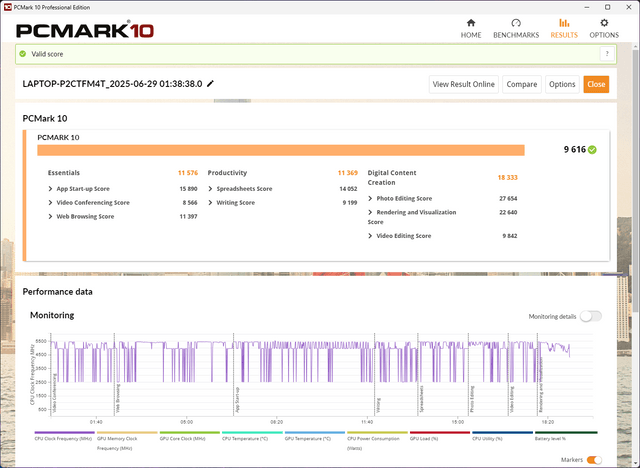The width and height of the screenshot is (640, 468).
Task: Toggle GPU Core Clock legend swatch
Action: (x=190, y=433)
